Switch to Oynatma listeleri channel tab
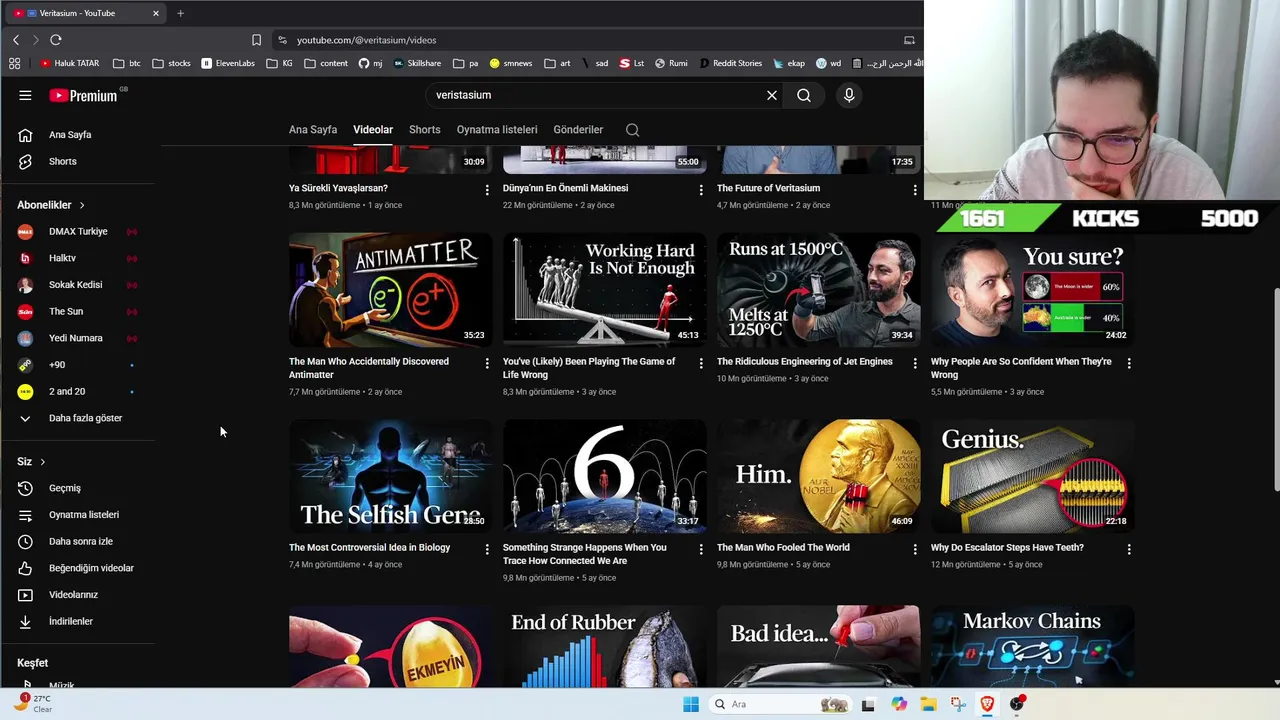 click(x=497, y=130)
